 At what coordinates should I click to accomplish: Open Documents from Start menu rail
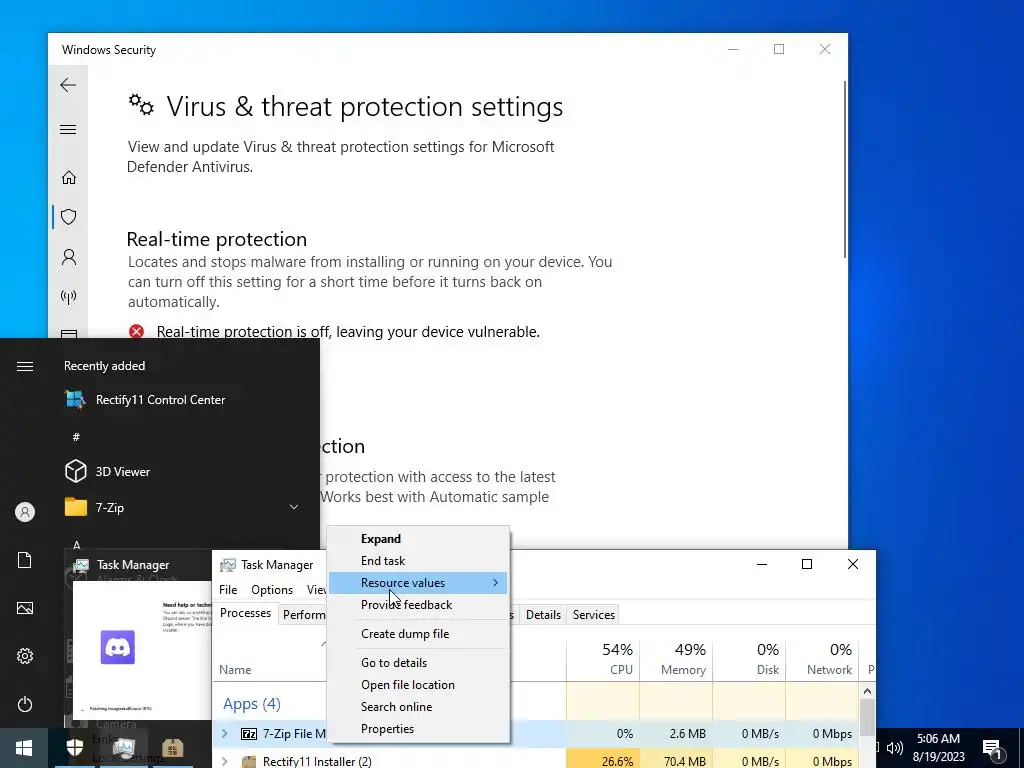tap(25, 560)
